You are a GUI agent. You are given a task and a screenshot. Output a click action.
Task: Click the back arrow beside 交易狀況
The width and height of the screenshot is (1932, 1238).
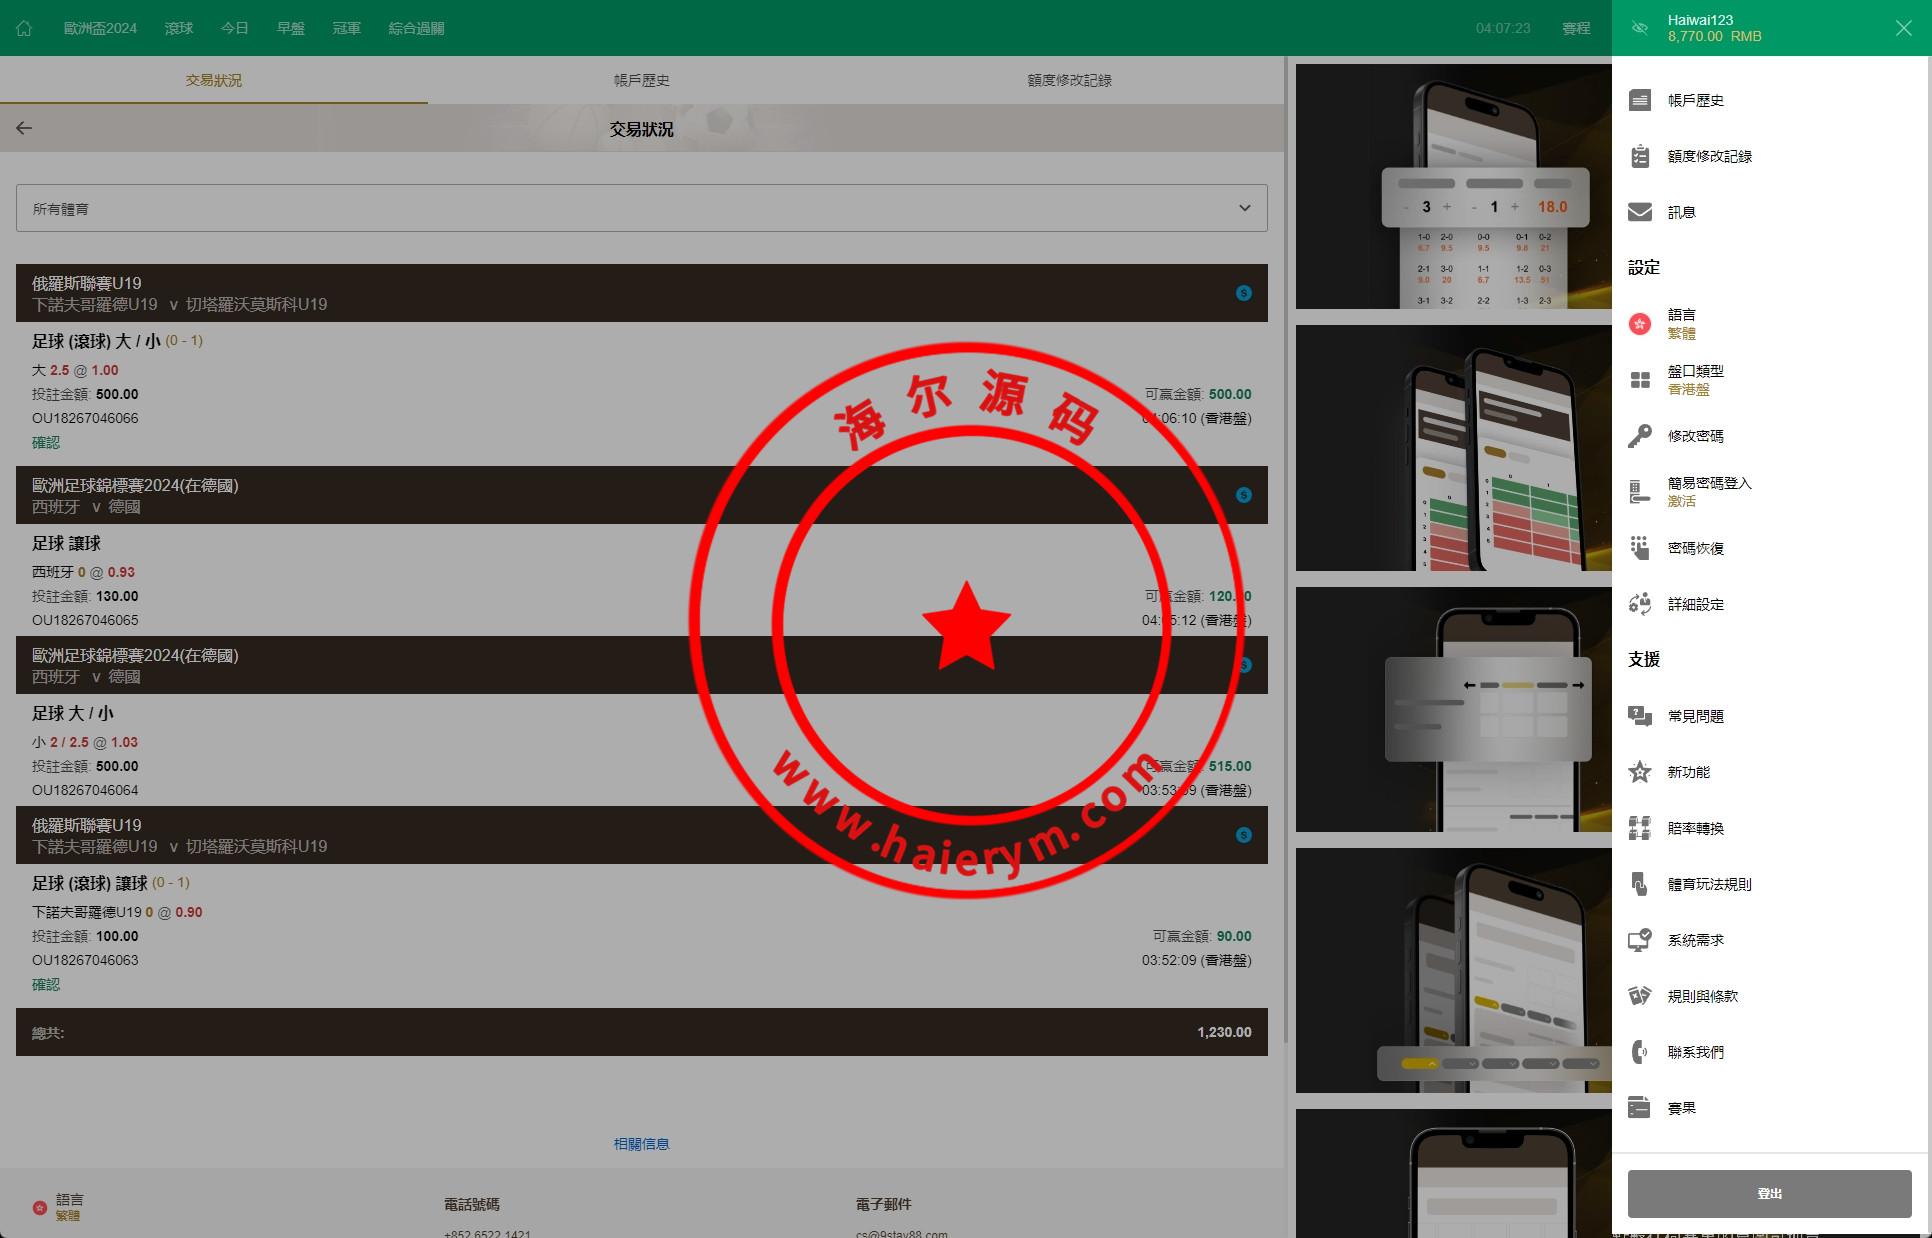pyautogui.click(x=24, y=128)
